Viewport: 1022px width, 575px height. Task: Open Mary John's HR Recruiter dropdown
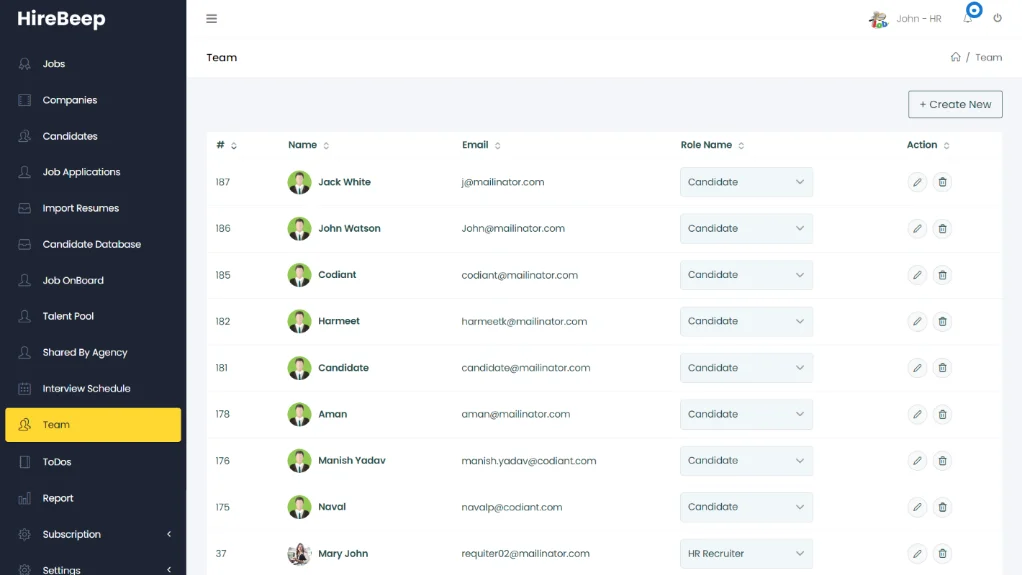(x=746, y=553)
